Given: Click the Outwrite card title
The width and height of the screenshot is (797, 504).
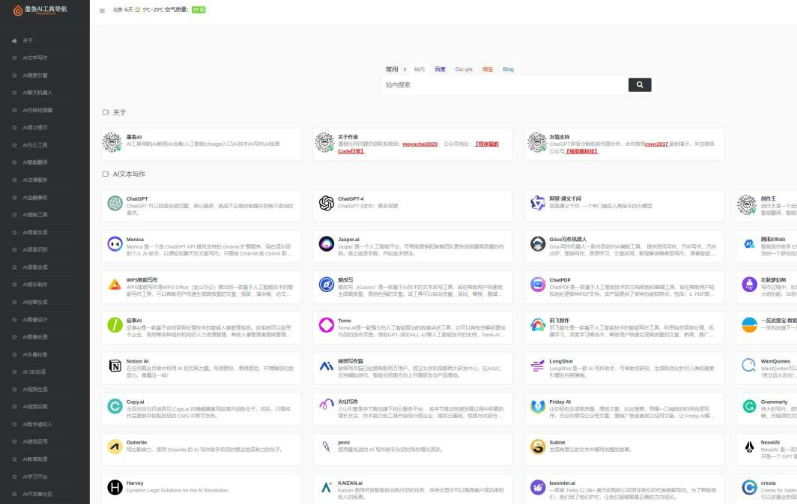Looking at the screenshot, I should pos(136,443).
